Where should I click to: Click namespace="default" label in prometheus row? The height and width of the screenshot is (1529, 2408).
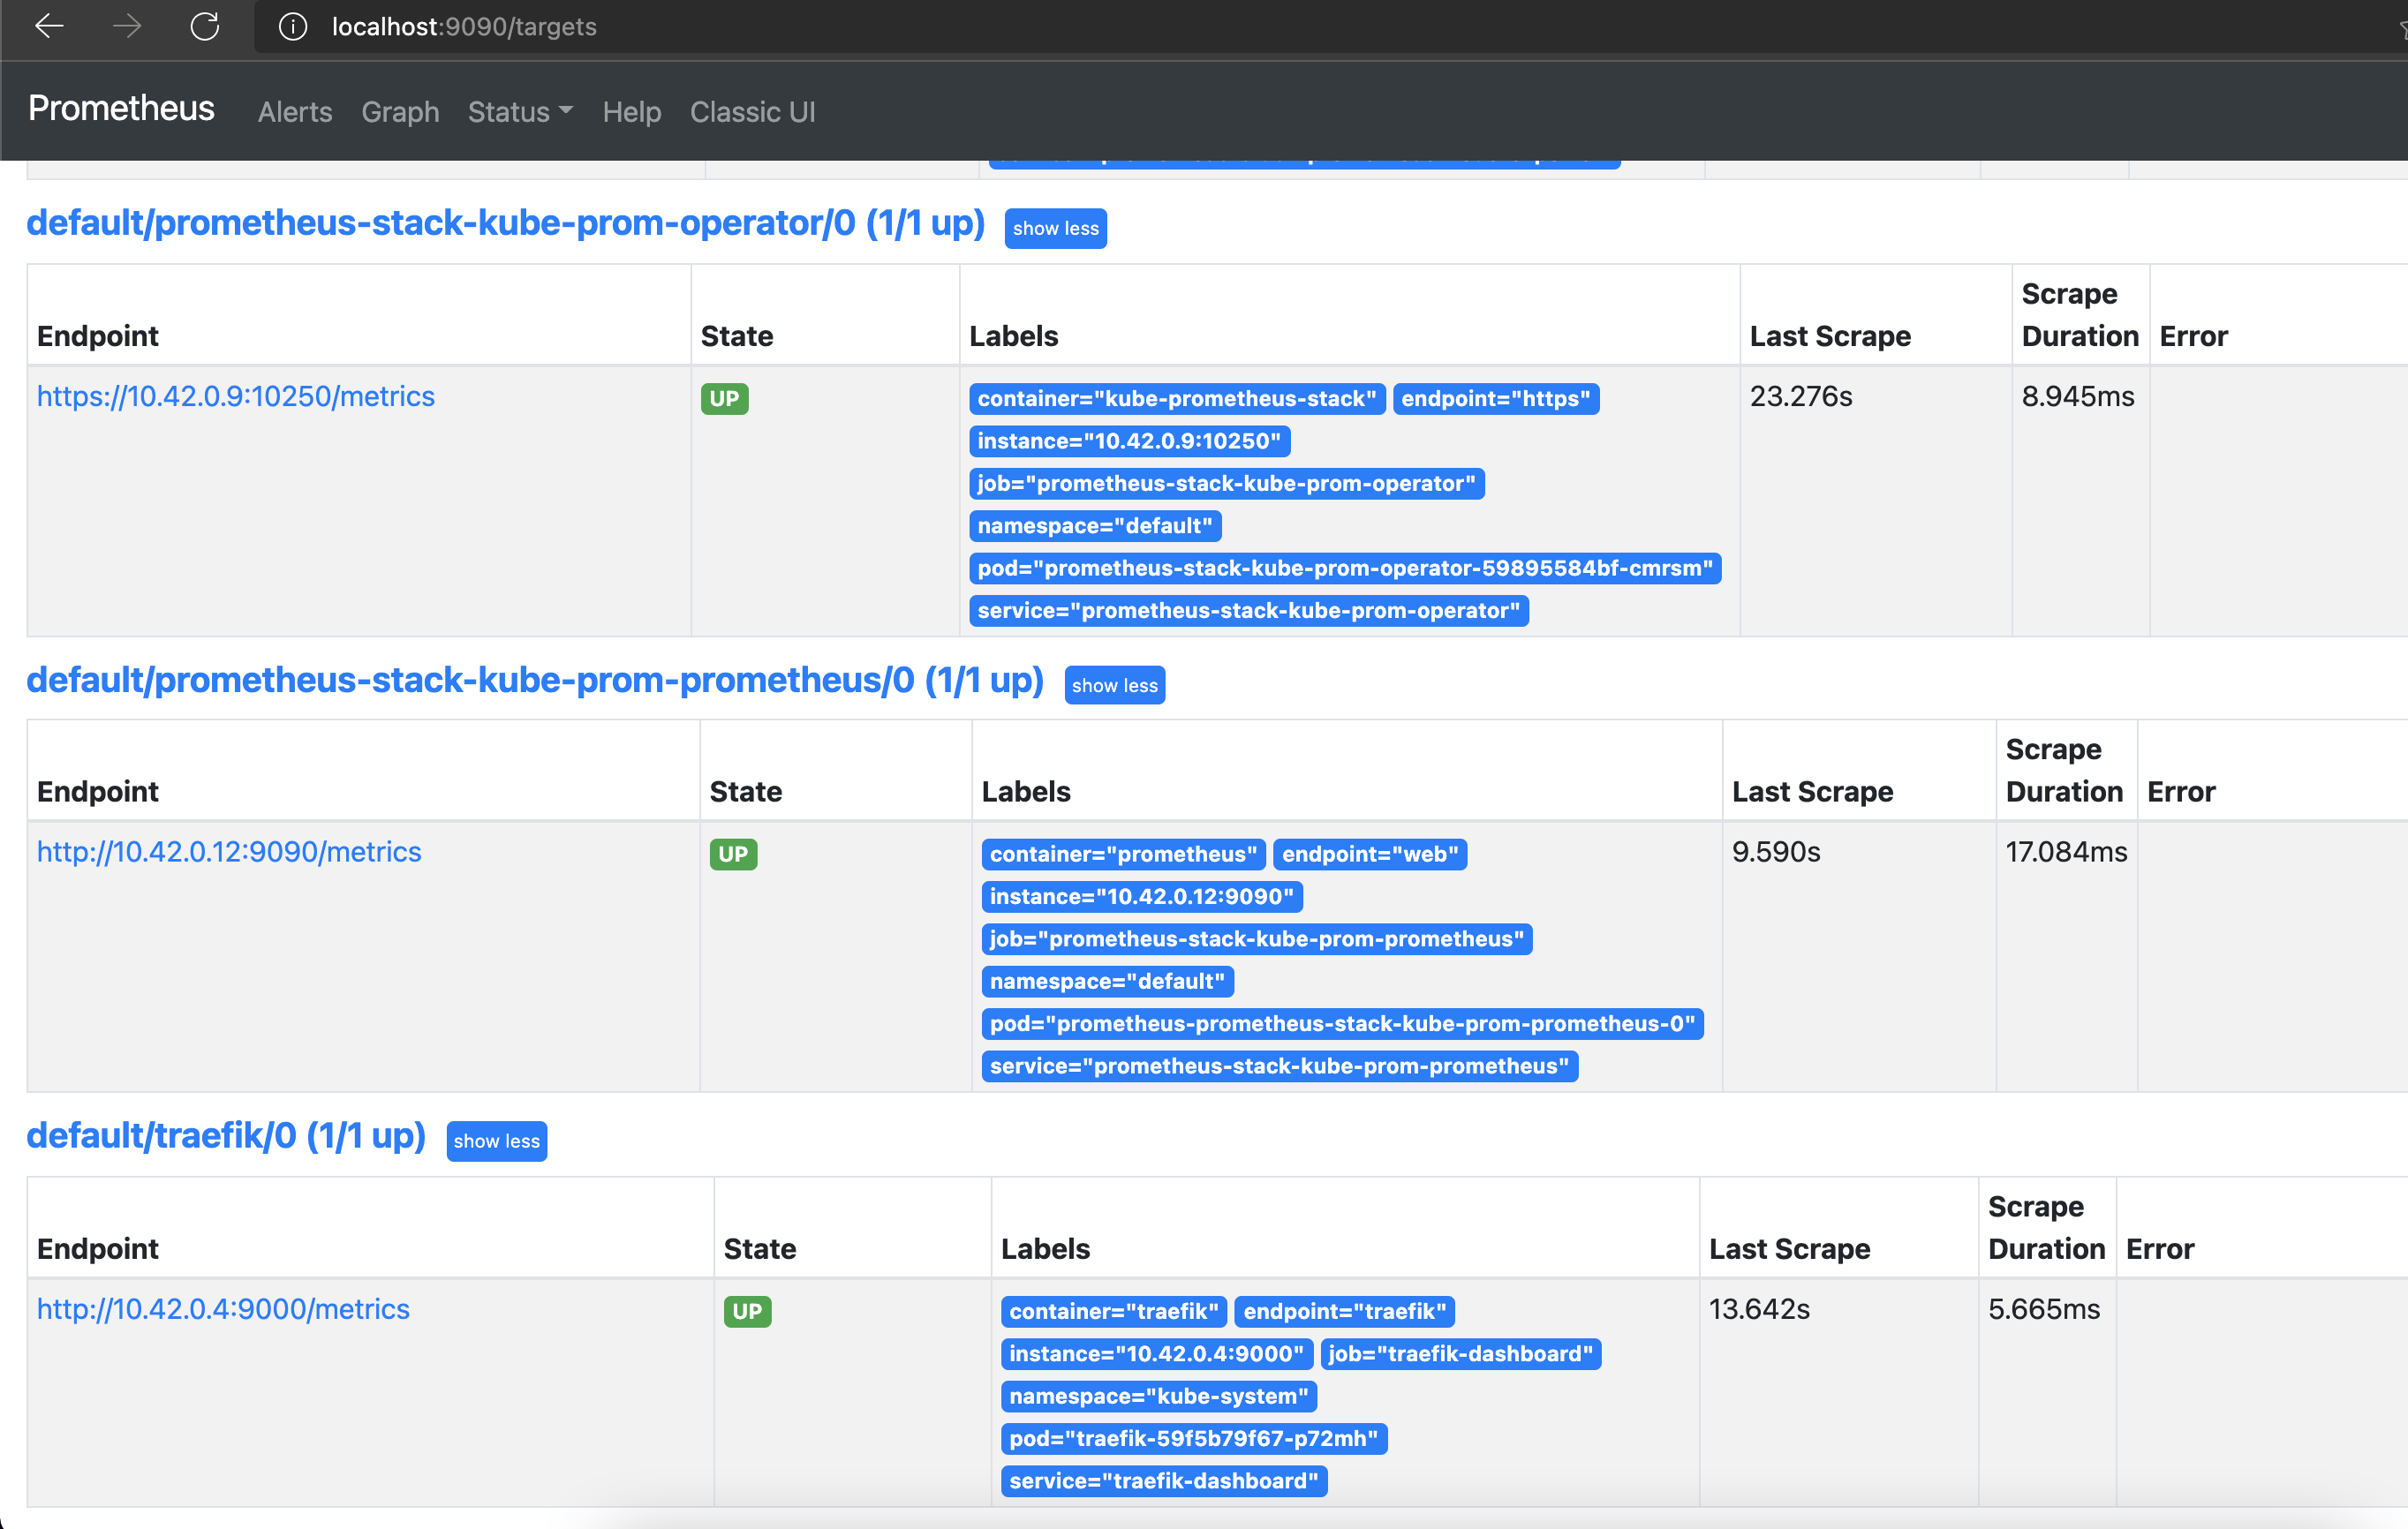[x=1108, y=981]
